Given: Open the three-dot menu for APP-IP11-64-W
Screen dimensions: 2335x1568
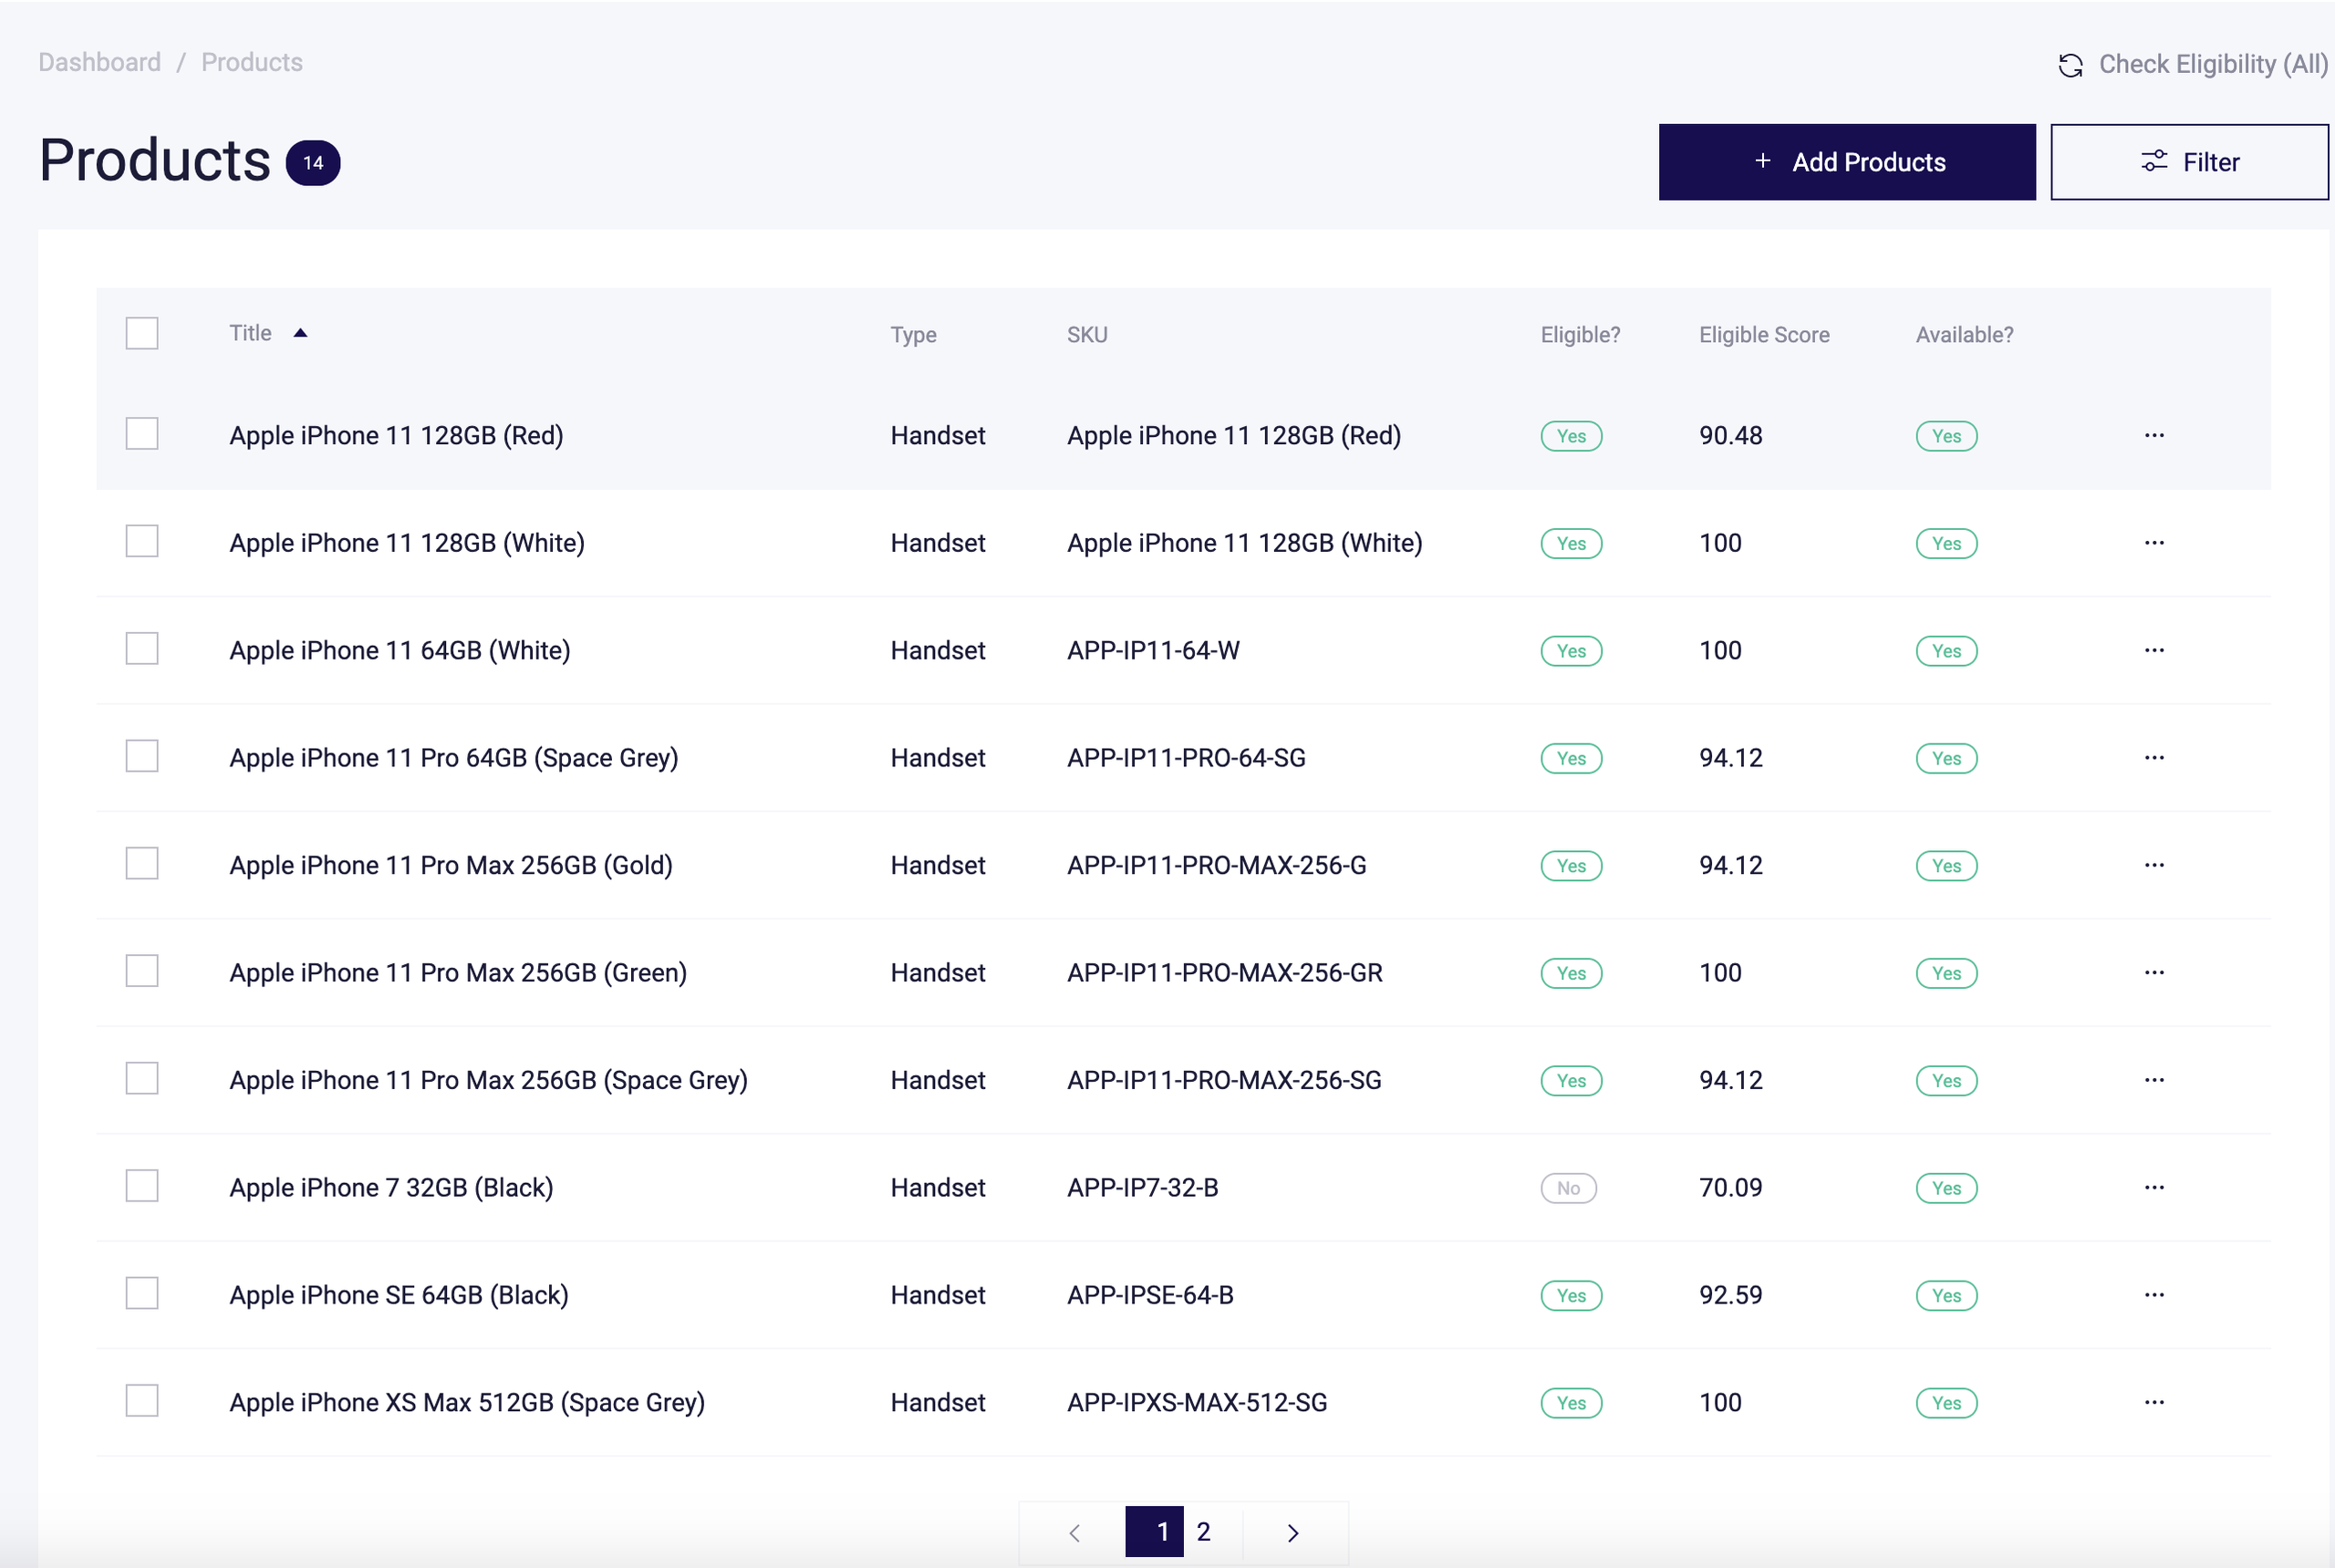Looking at the screenshot, I should point(2154,650).
